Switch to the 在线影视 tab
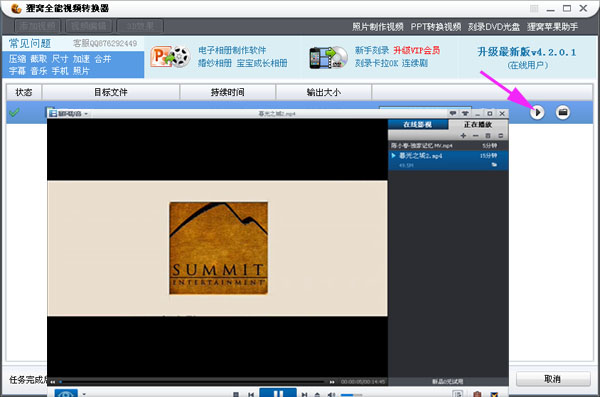The width and height of the screenshot is (600, 397). 418,124
